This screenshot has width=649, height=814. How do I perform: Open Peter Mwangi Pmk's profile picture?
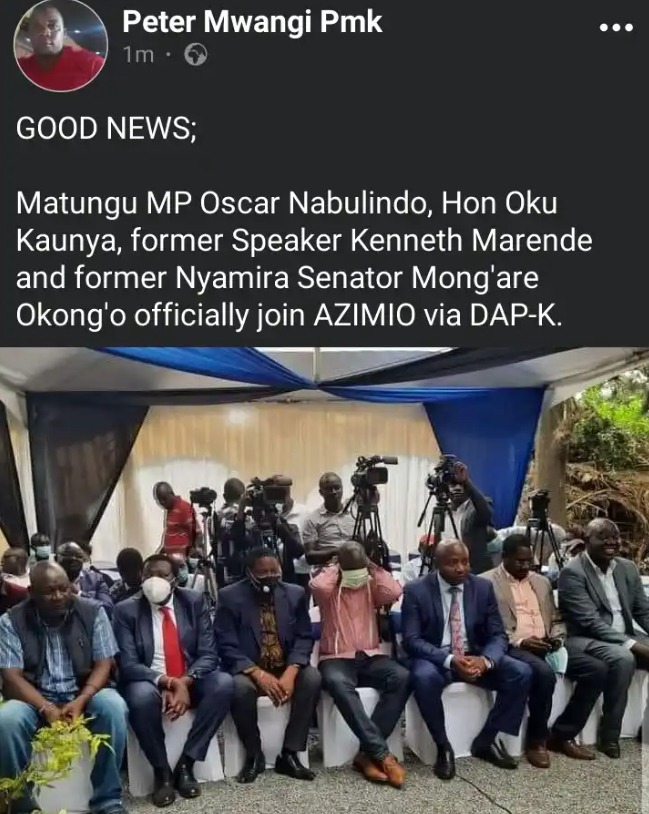click(61, 45)
